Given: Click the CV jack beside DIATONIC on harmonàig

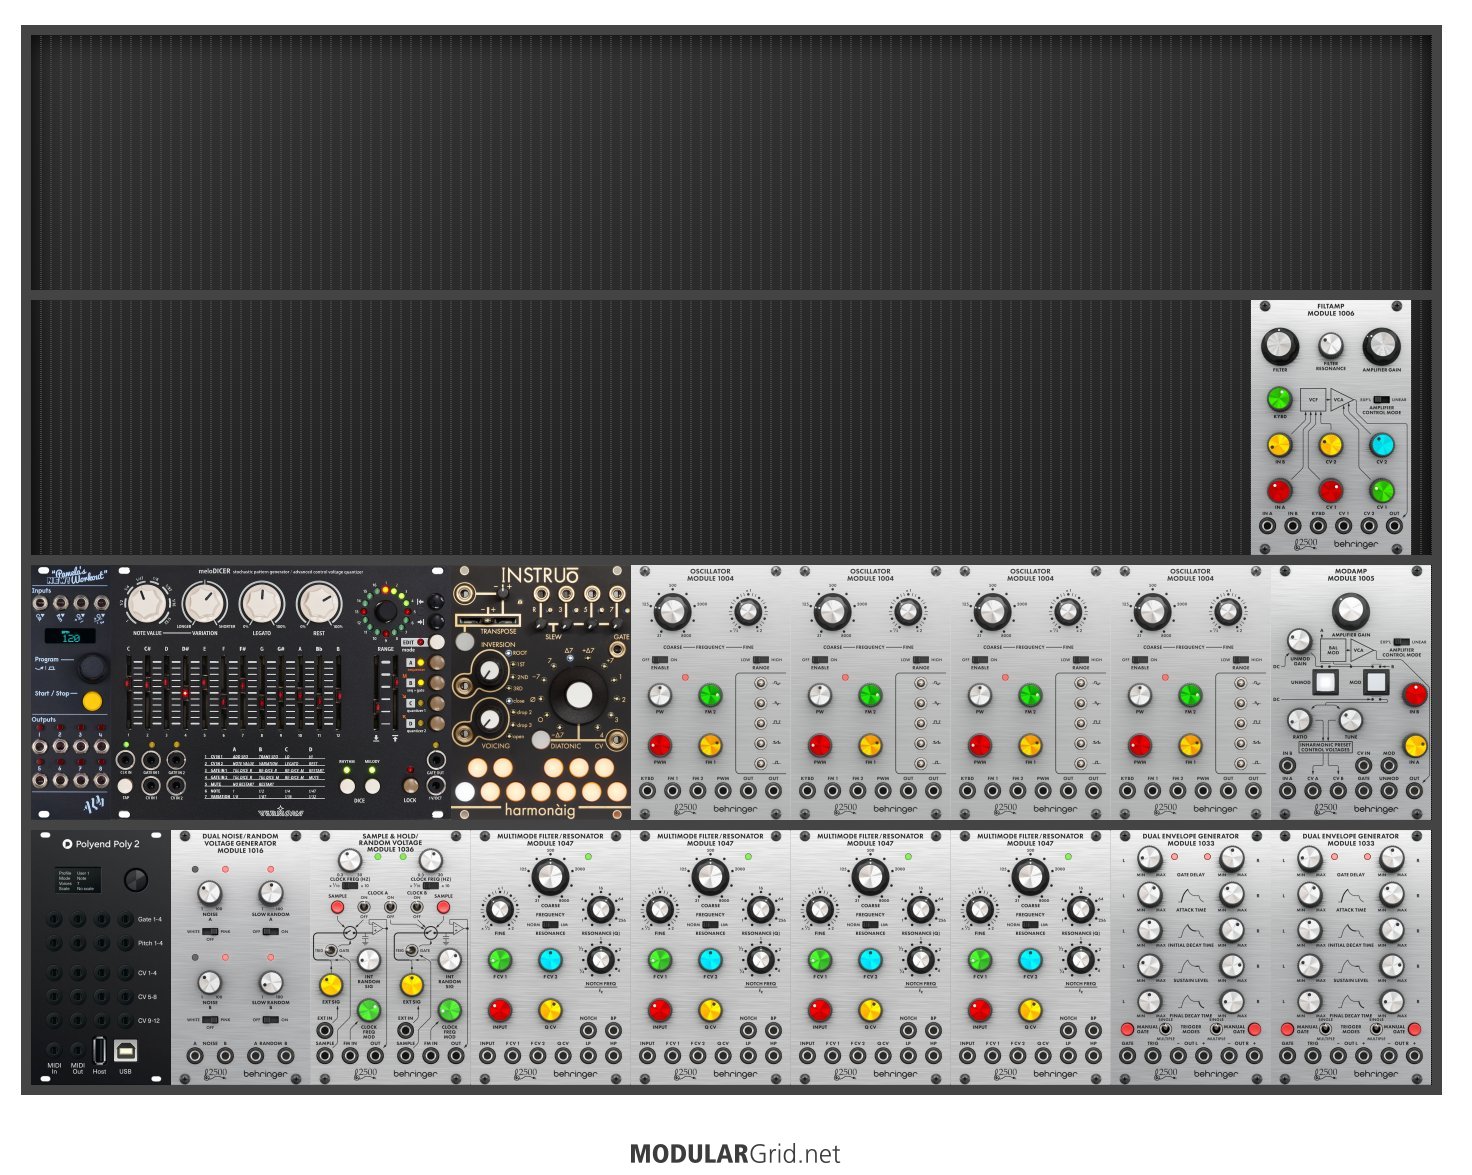Looking at the screenshot, I should [619, 740].
